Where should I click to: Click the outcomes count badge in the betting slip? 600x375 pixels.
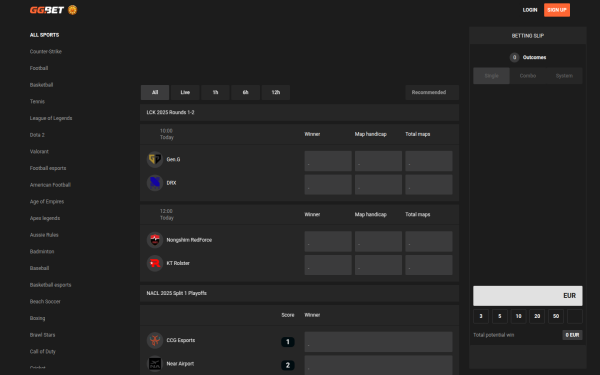tap(514, 57)
